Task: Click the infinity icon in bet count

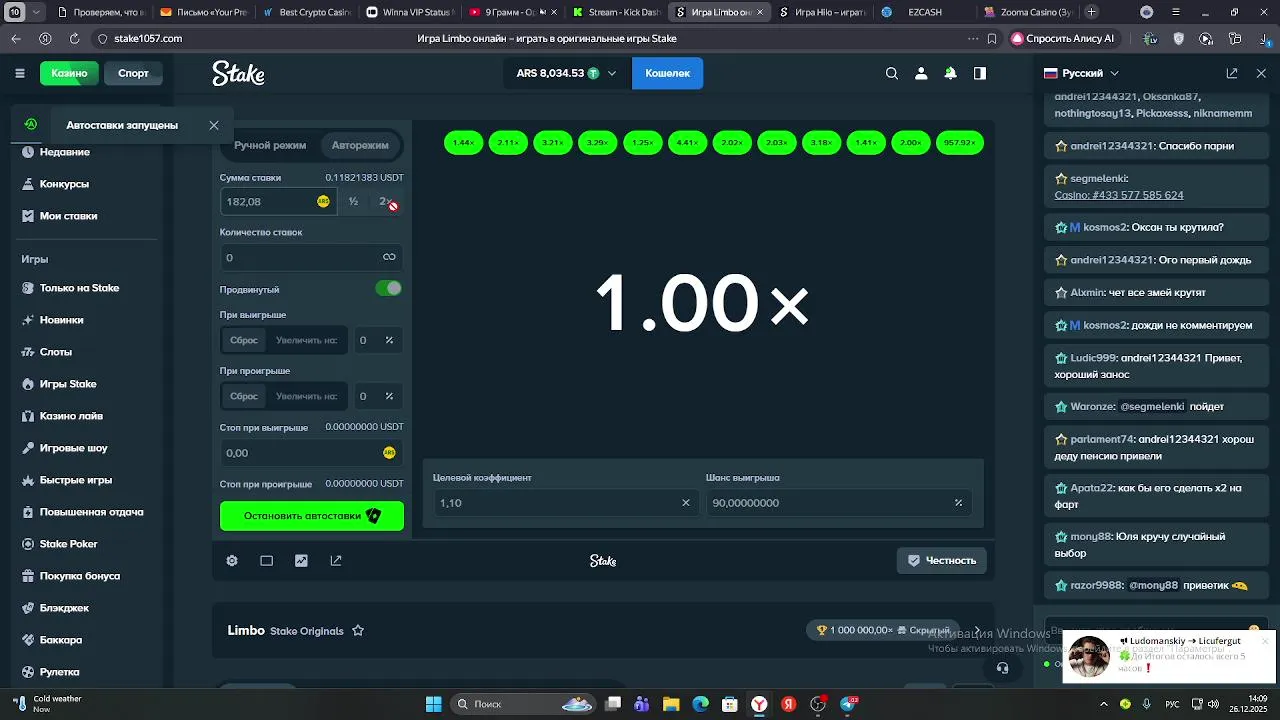Action: pyautogui.click(x=389, y=257)
